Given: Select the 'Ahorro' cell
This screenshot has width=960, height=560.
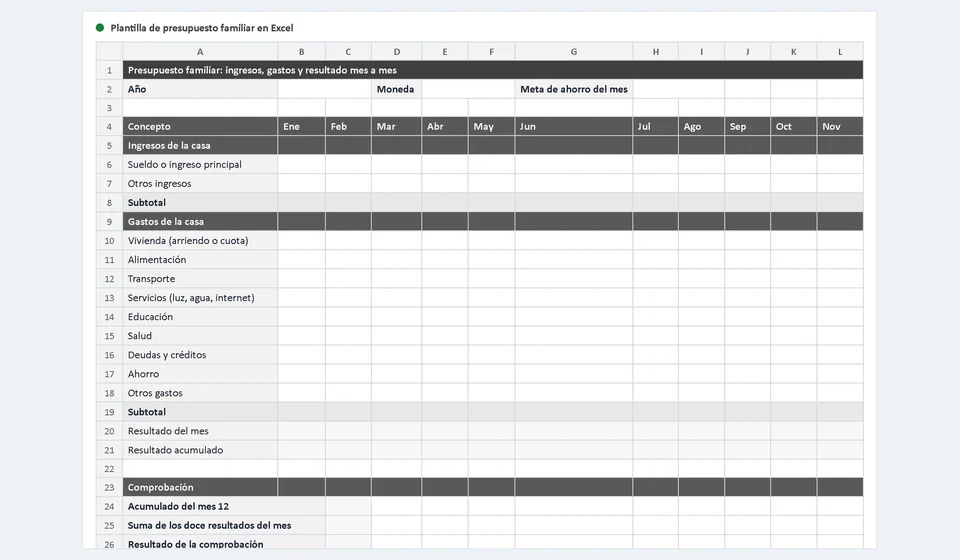Looking at the screenshot, I should pyautogui.click(x=200, y=374).
